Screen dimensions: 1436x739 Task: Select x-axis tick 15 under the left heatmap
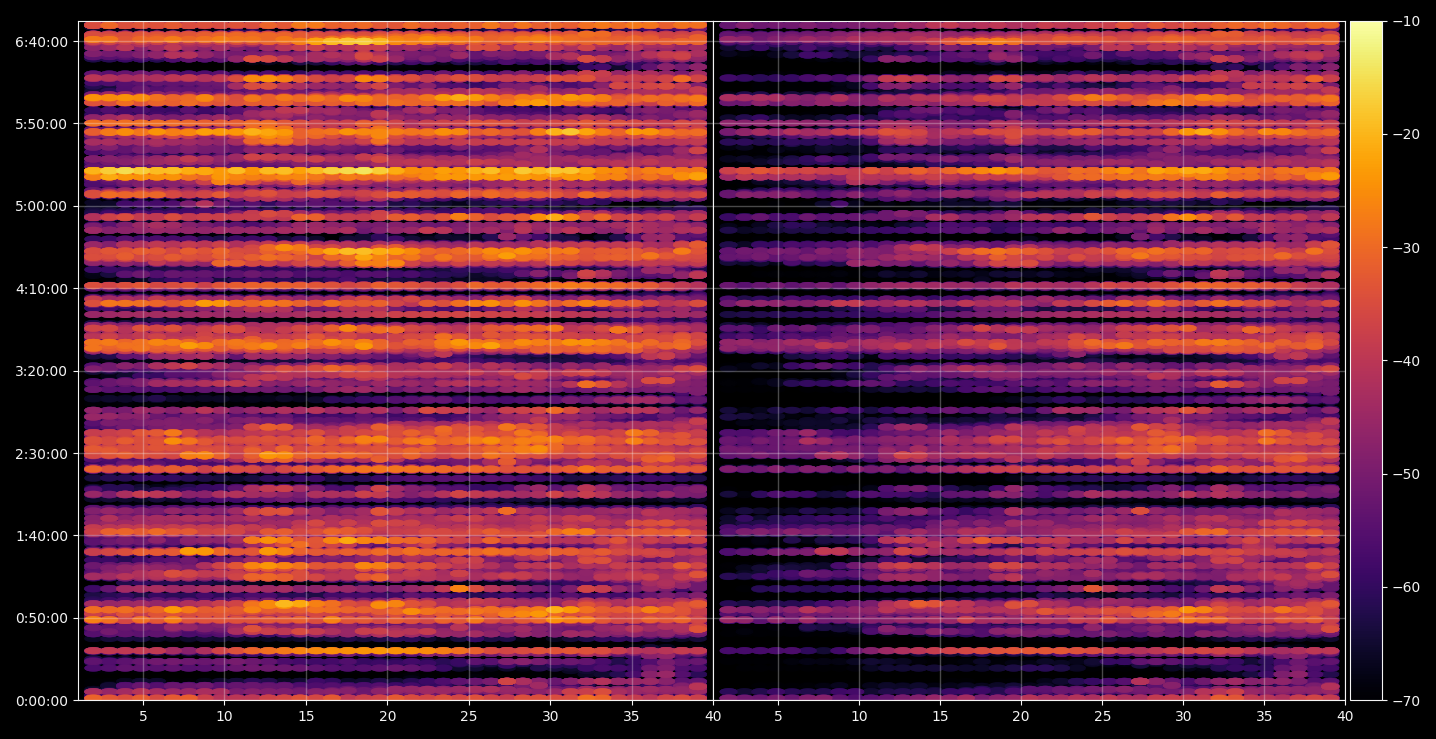coord(306,716)
